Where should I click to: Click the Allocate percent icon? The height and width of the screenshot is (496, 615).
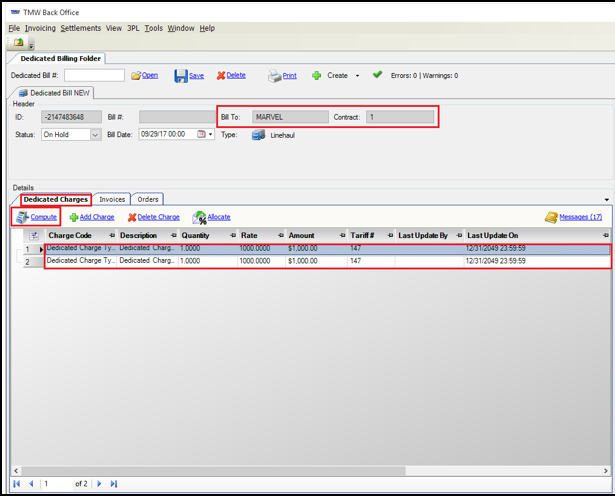(199, 218)
